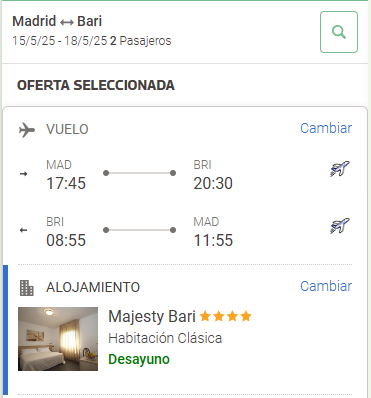Image resolution: width=371 pixels, height=398 pixels.
Task: Click the dates and 2 Pasajeros summary
Action: 92,41
